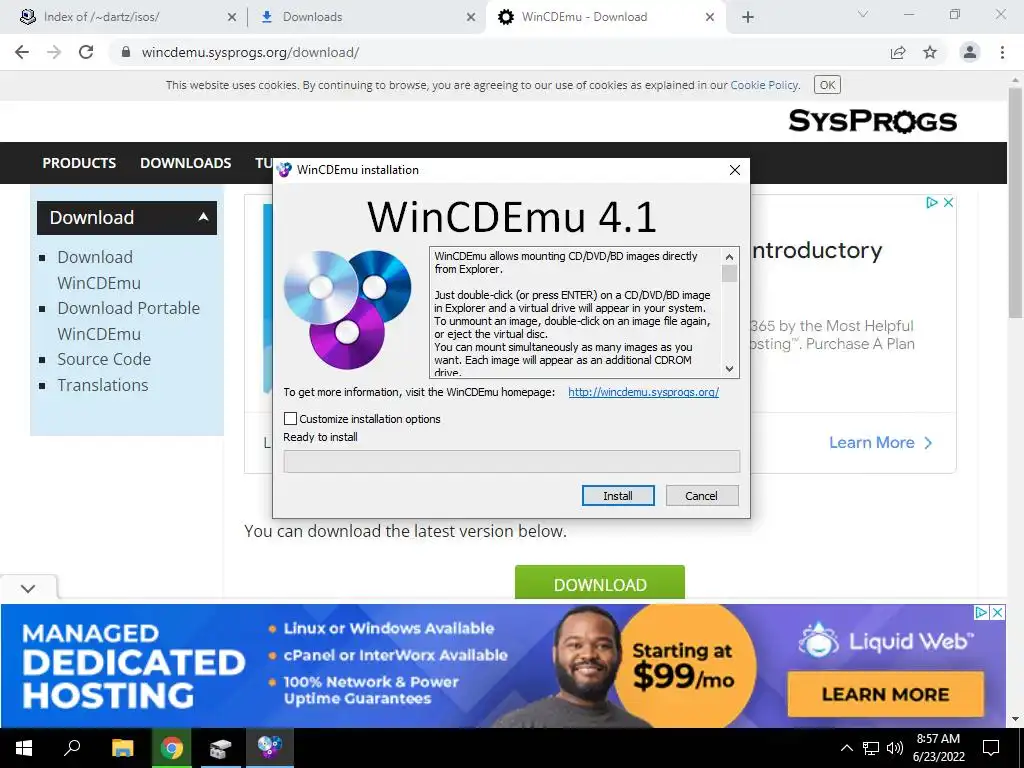Image resolution: width=1024 pixels, height=768 pixels.
Task: Click installer description scrollbar thumb
Action: [729, 273]
